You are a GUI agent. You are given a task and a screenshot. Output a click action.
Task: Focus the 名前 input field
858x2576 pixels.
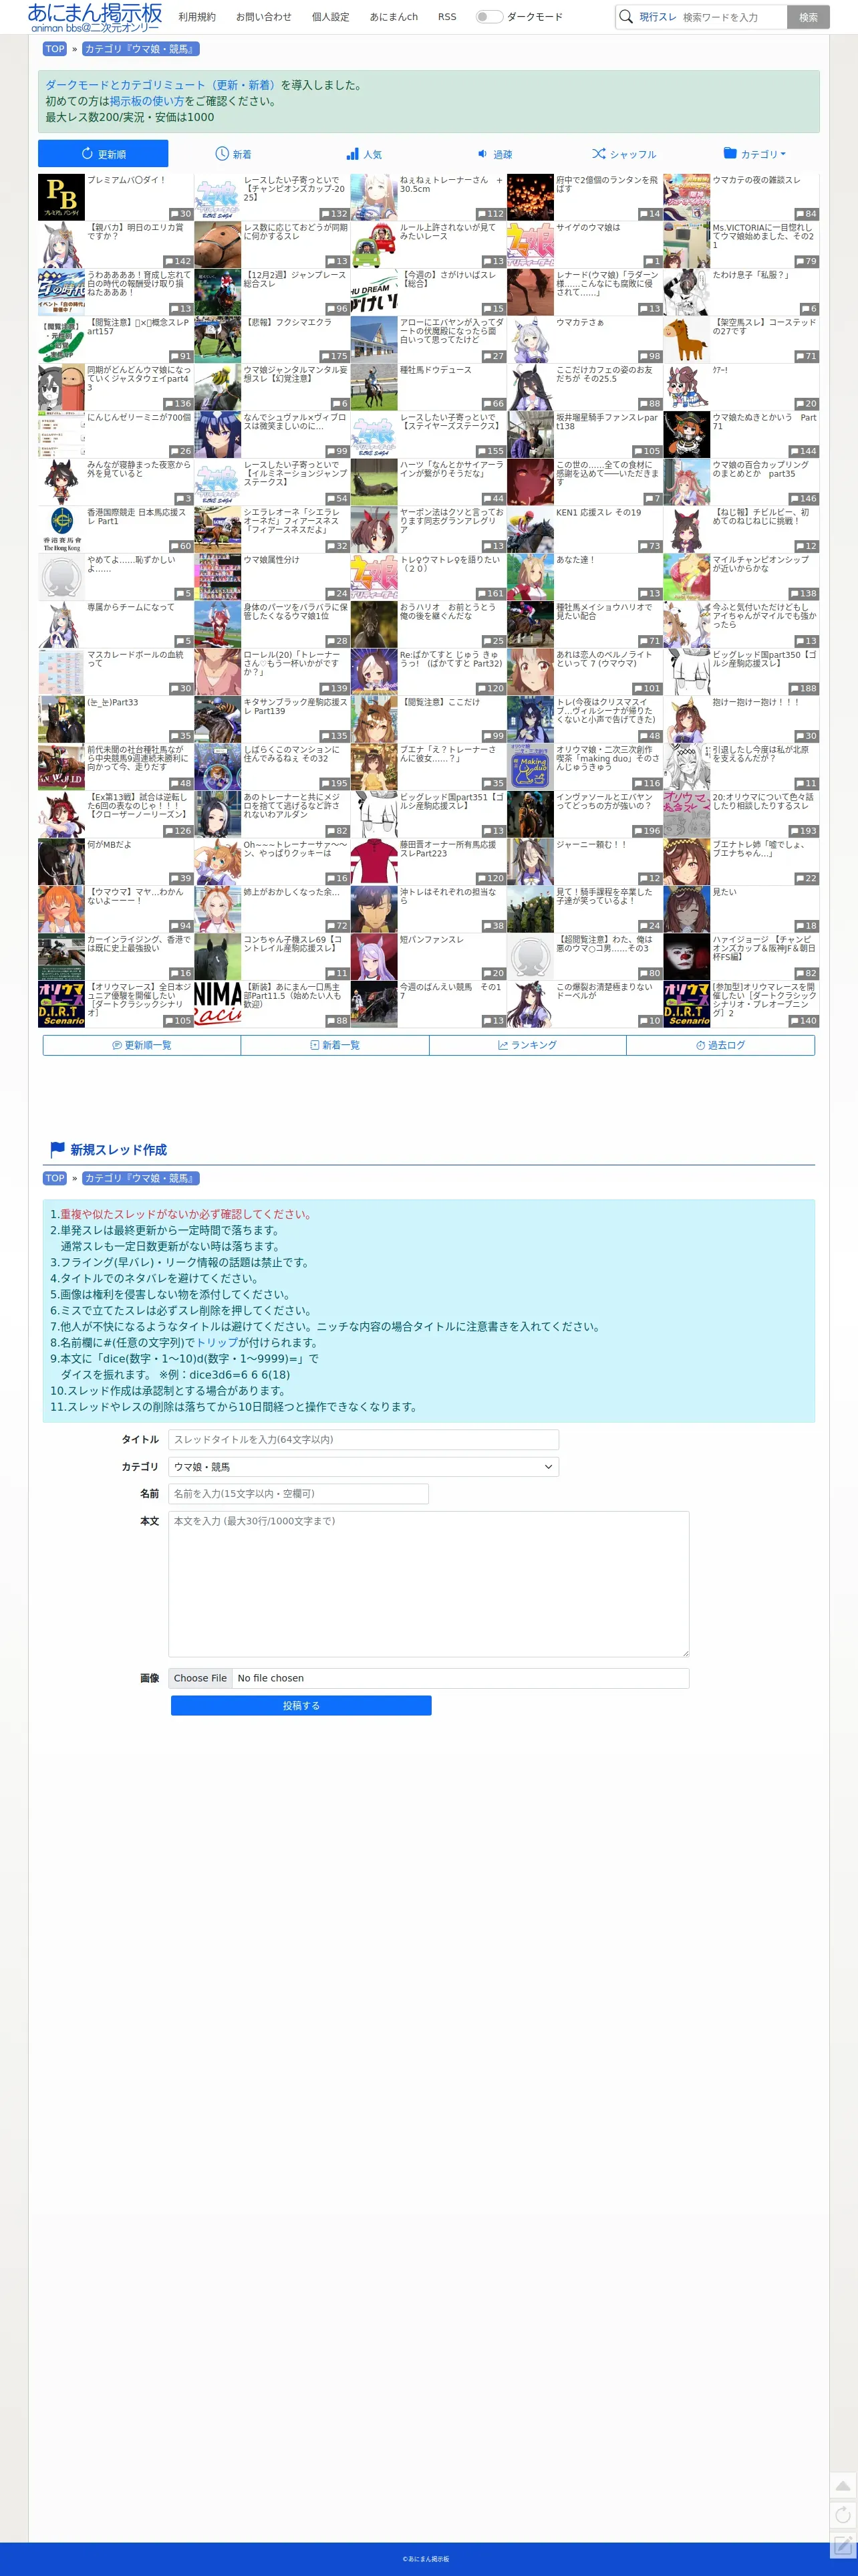298,1494
